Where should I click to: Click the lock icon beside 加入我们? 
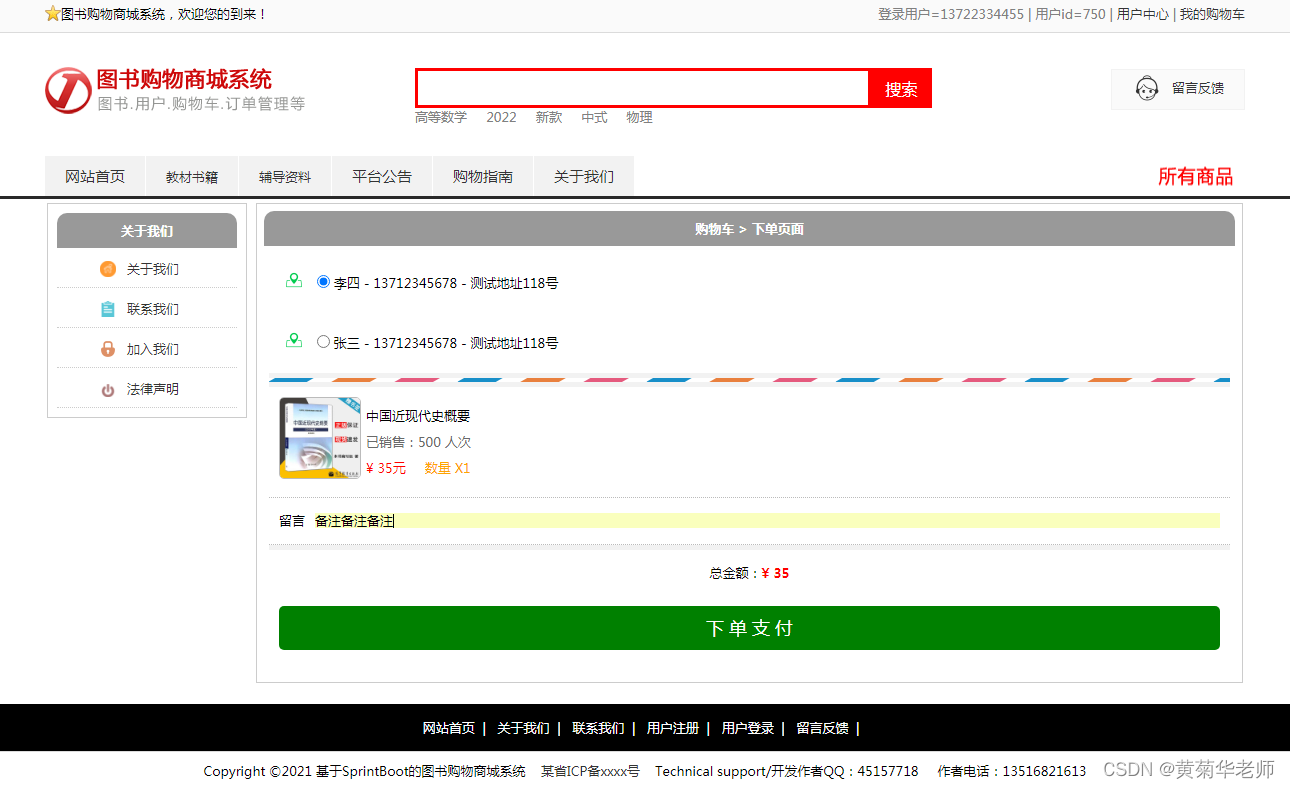click(x=108, y=349)
